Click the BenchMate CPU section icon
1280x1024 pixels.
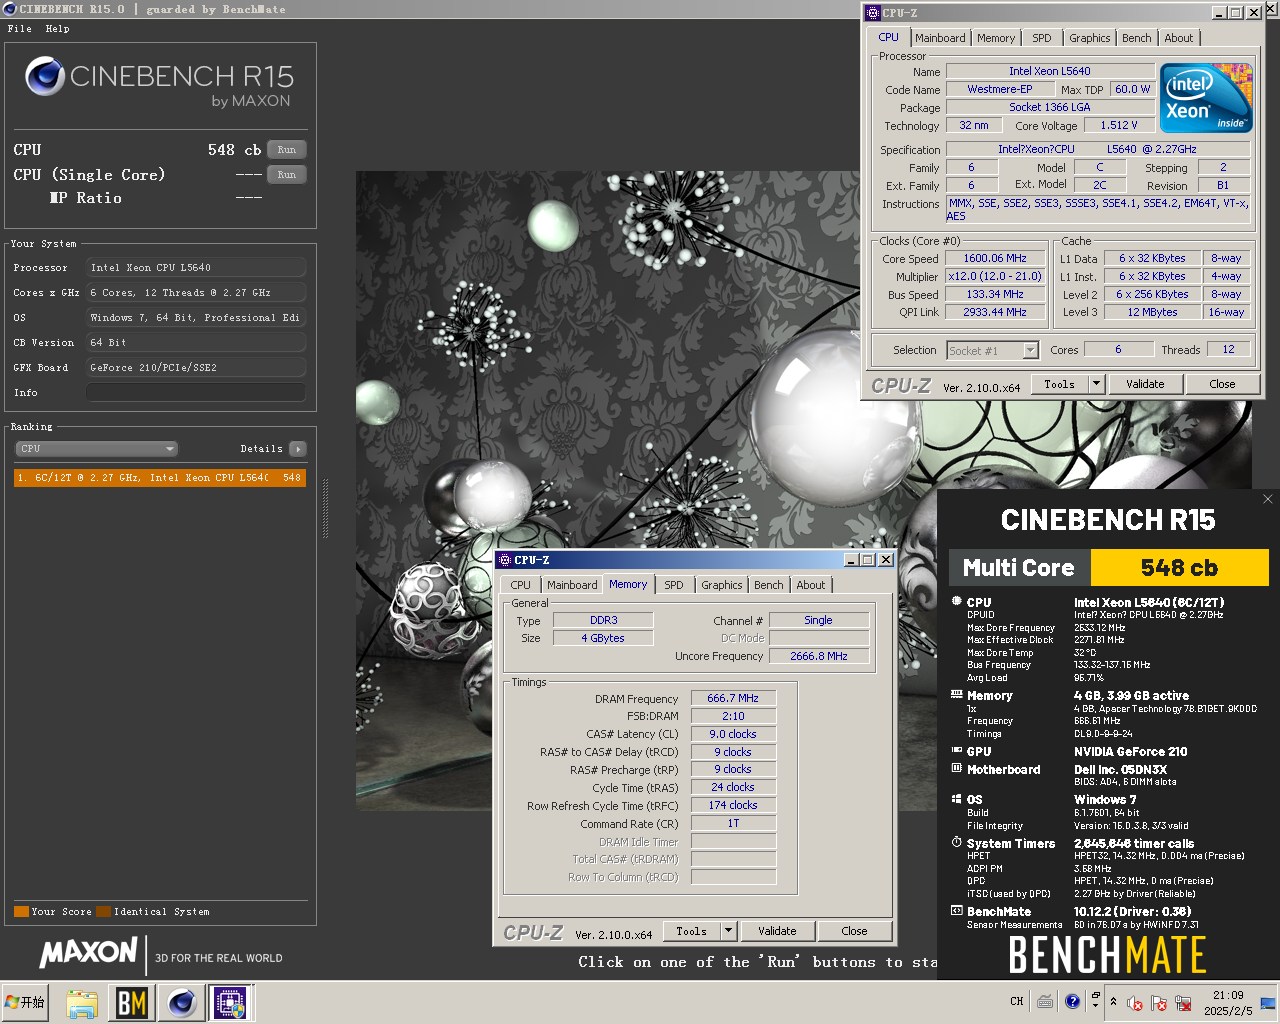point(957,602)
